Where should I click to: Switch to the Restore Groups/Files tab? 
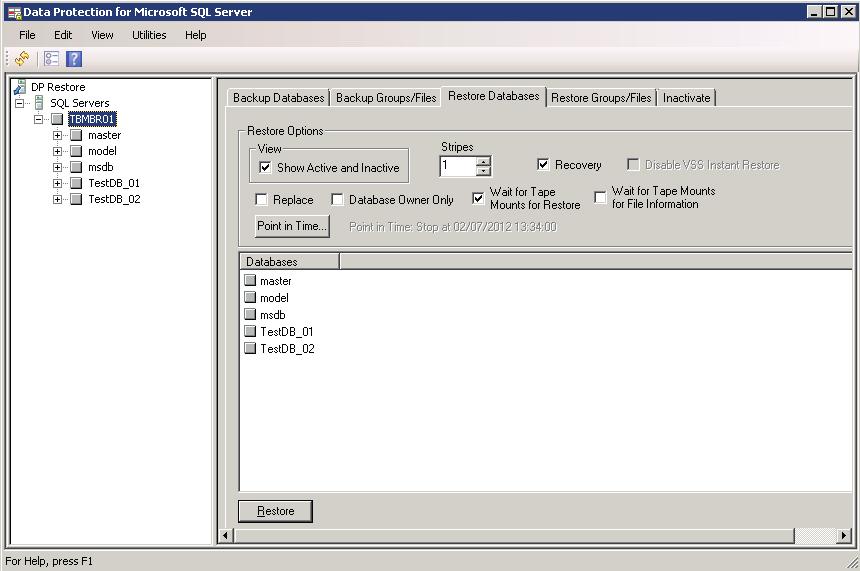tap(601, 98)
